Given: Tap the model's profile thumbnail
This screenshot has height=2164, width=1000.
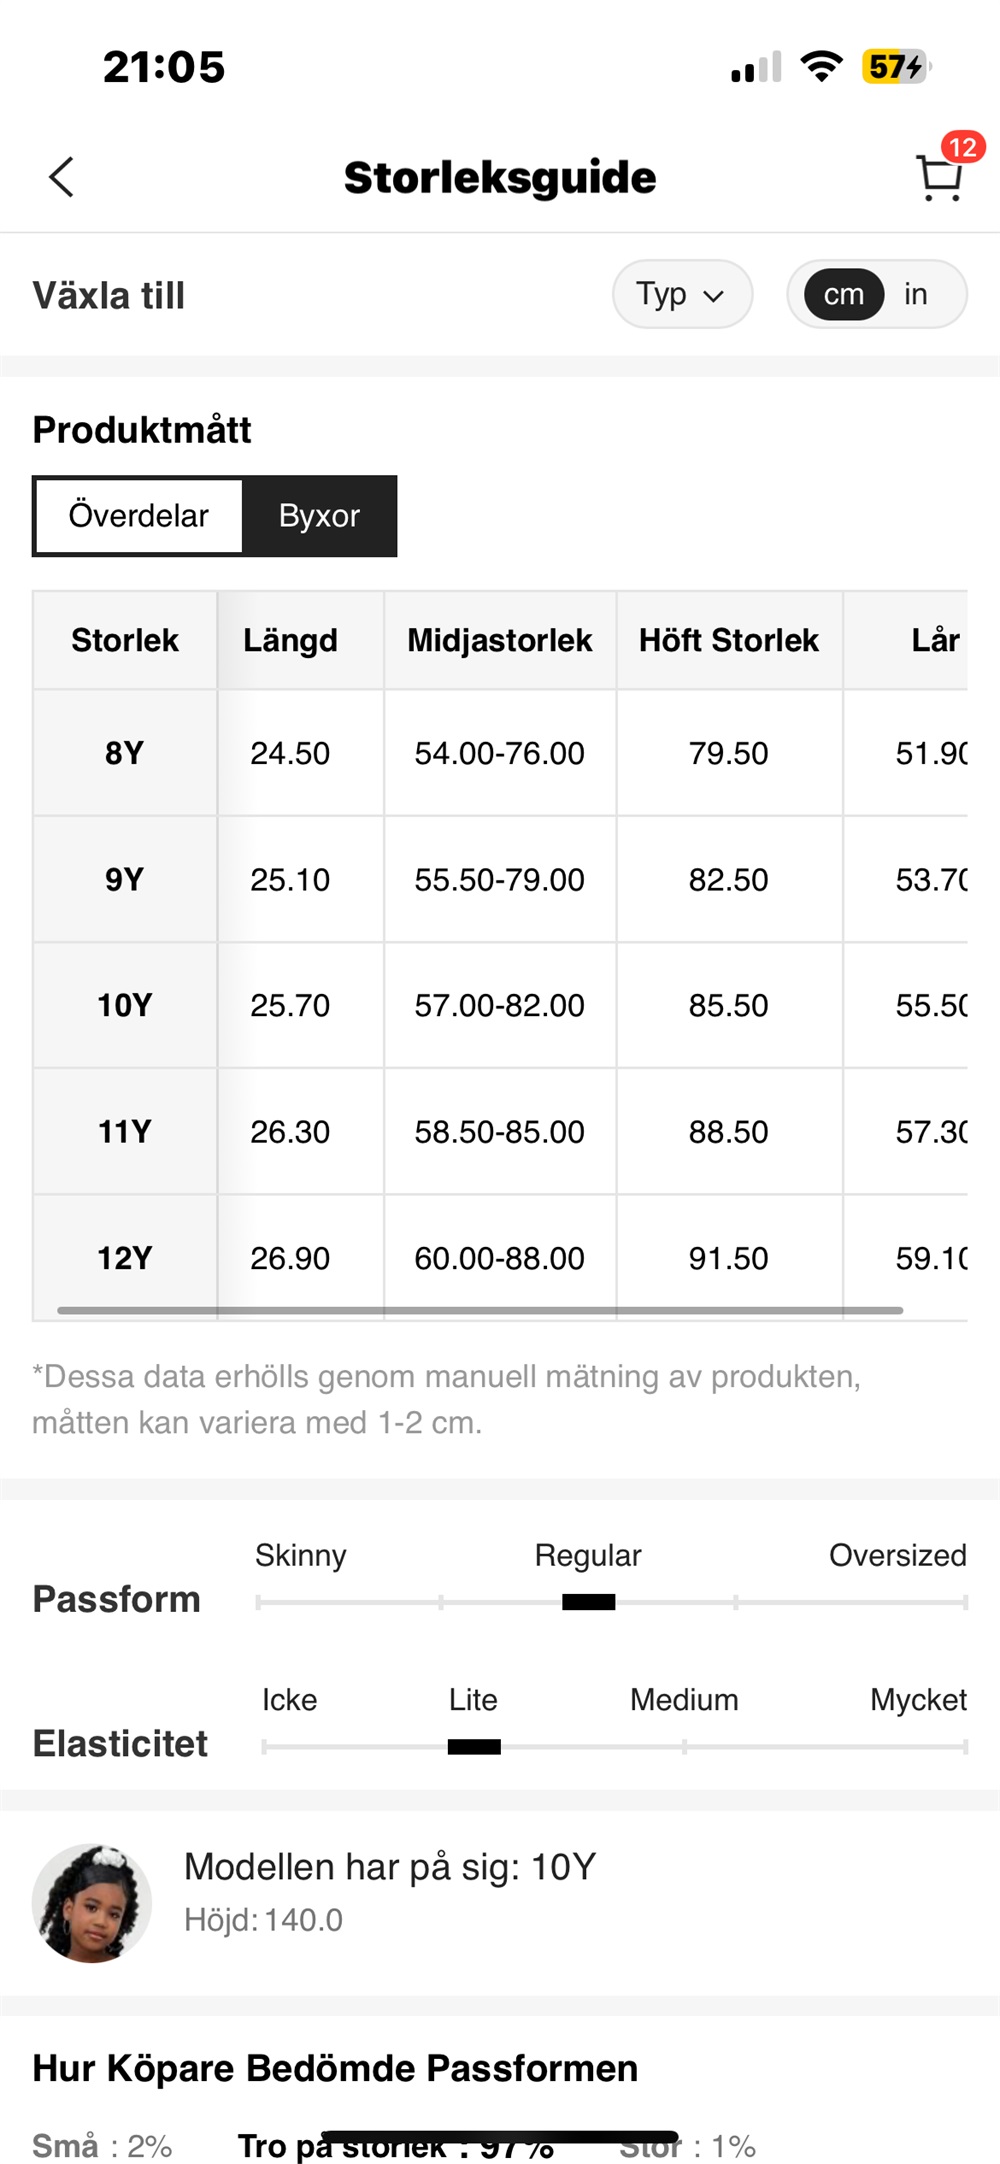Looking at the screenshot, I should tap(92, 1903).
